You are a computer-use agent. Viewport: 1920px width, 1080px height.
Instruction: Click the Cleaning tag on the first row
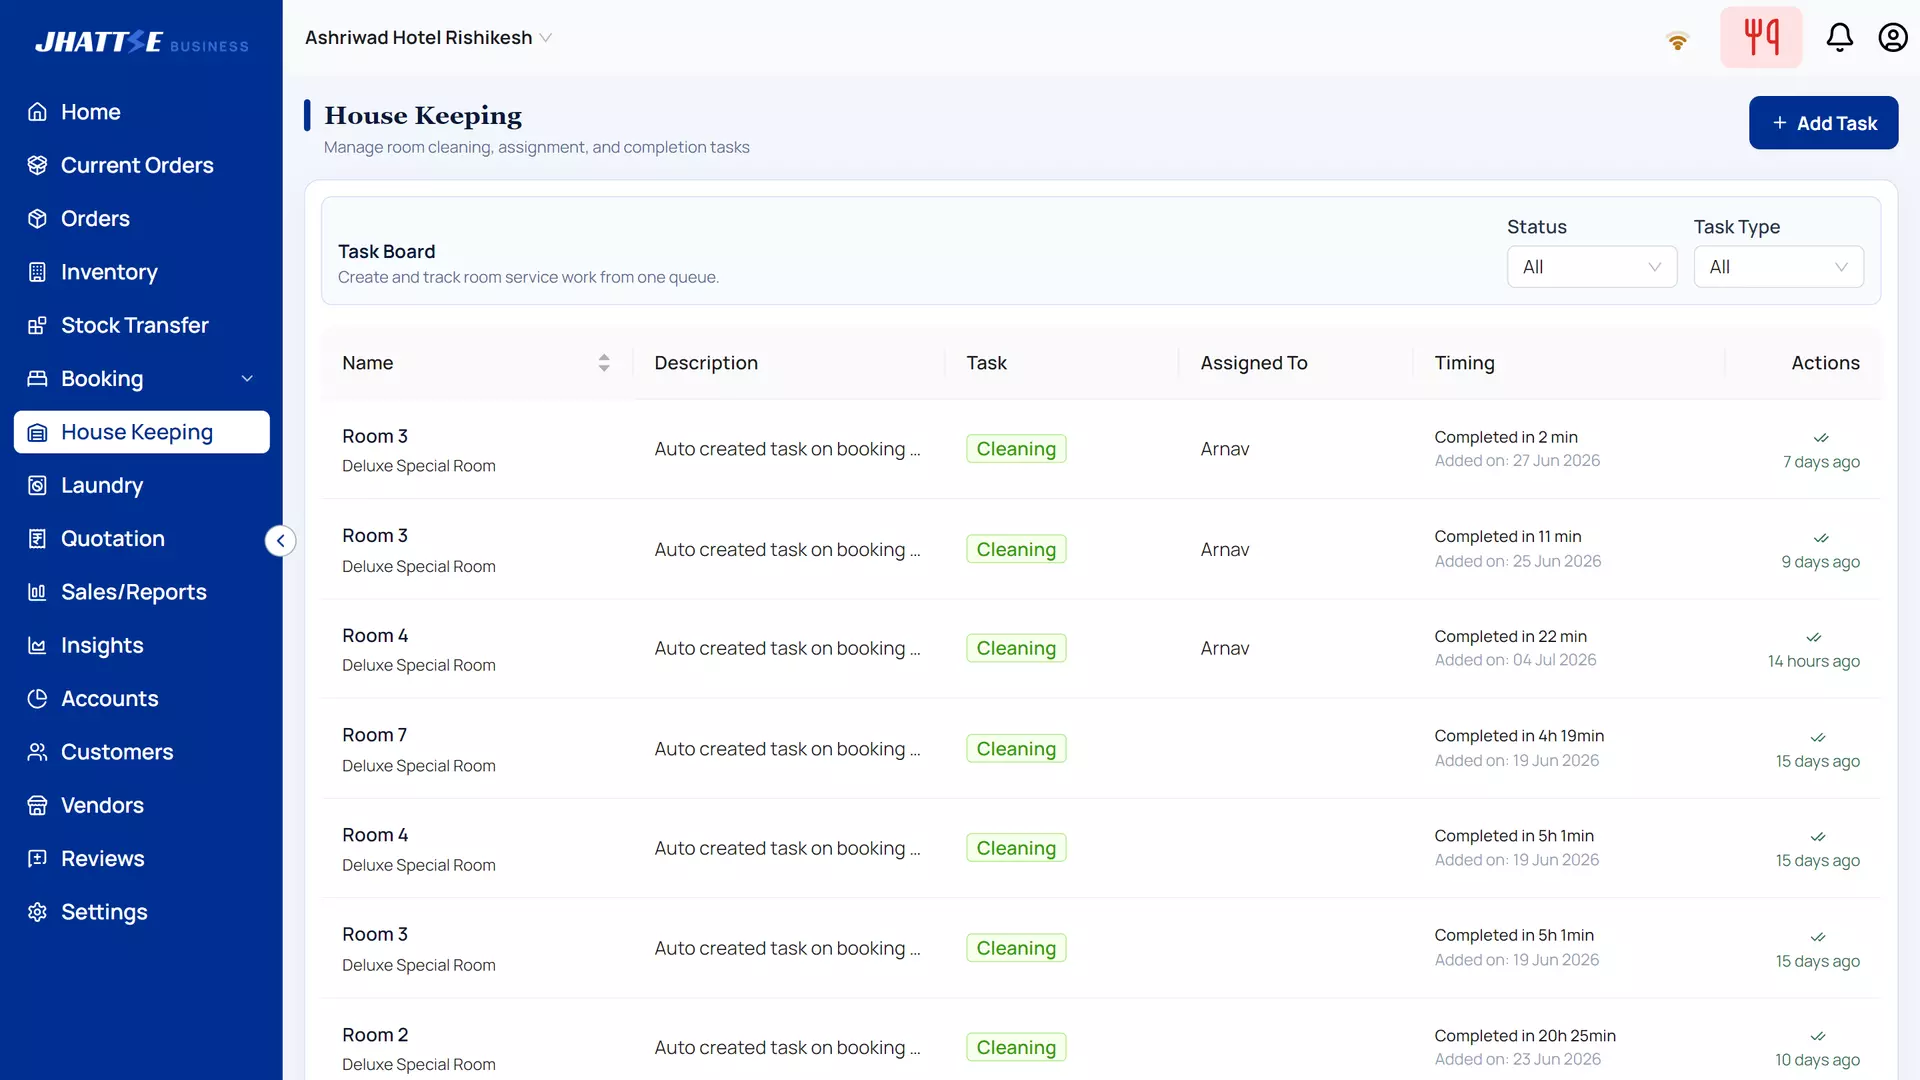(1016, 449)
